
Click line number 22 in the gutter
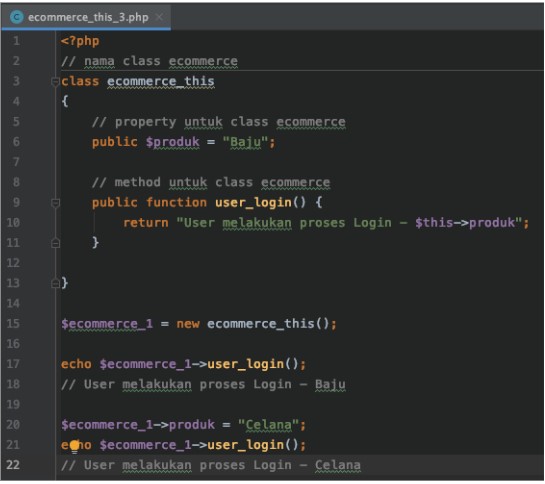(x=13, y=465)
